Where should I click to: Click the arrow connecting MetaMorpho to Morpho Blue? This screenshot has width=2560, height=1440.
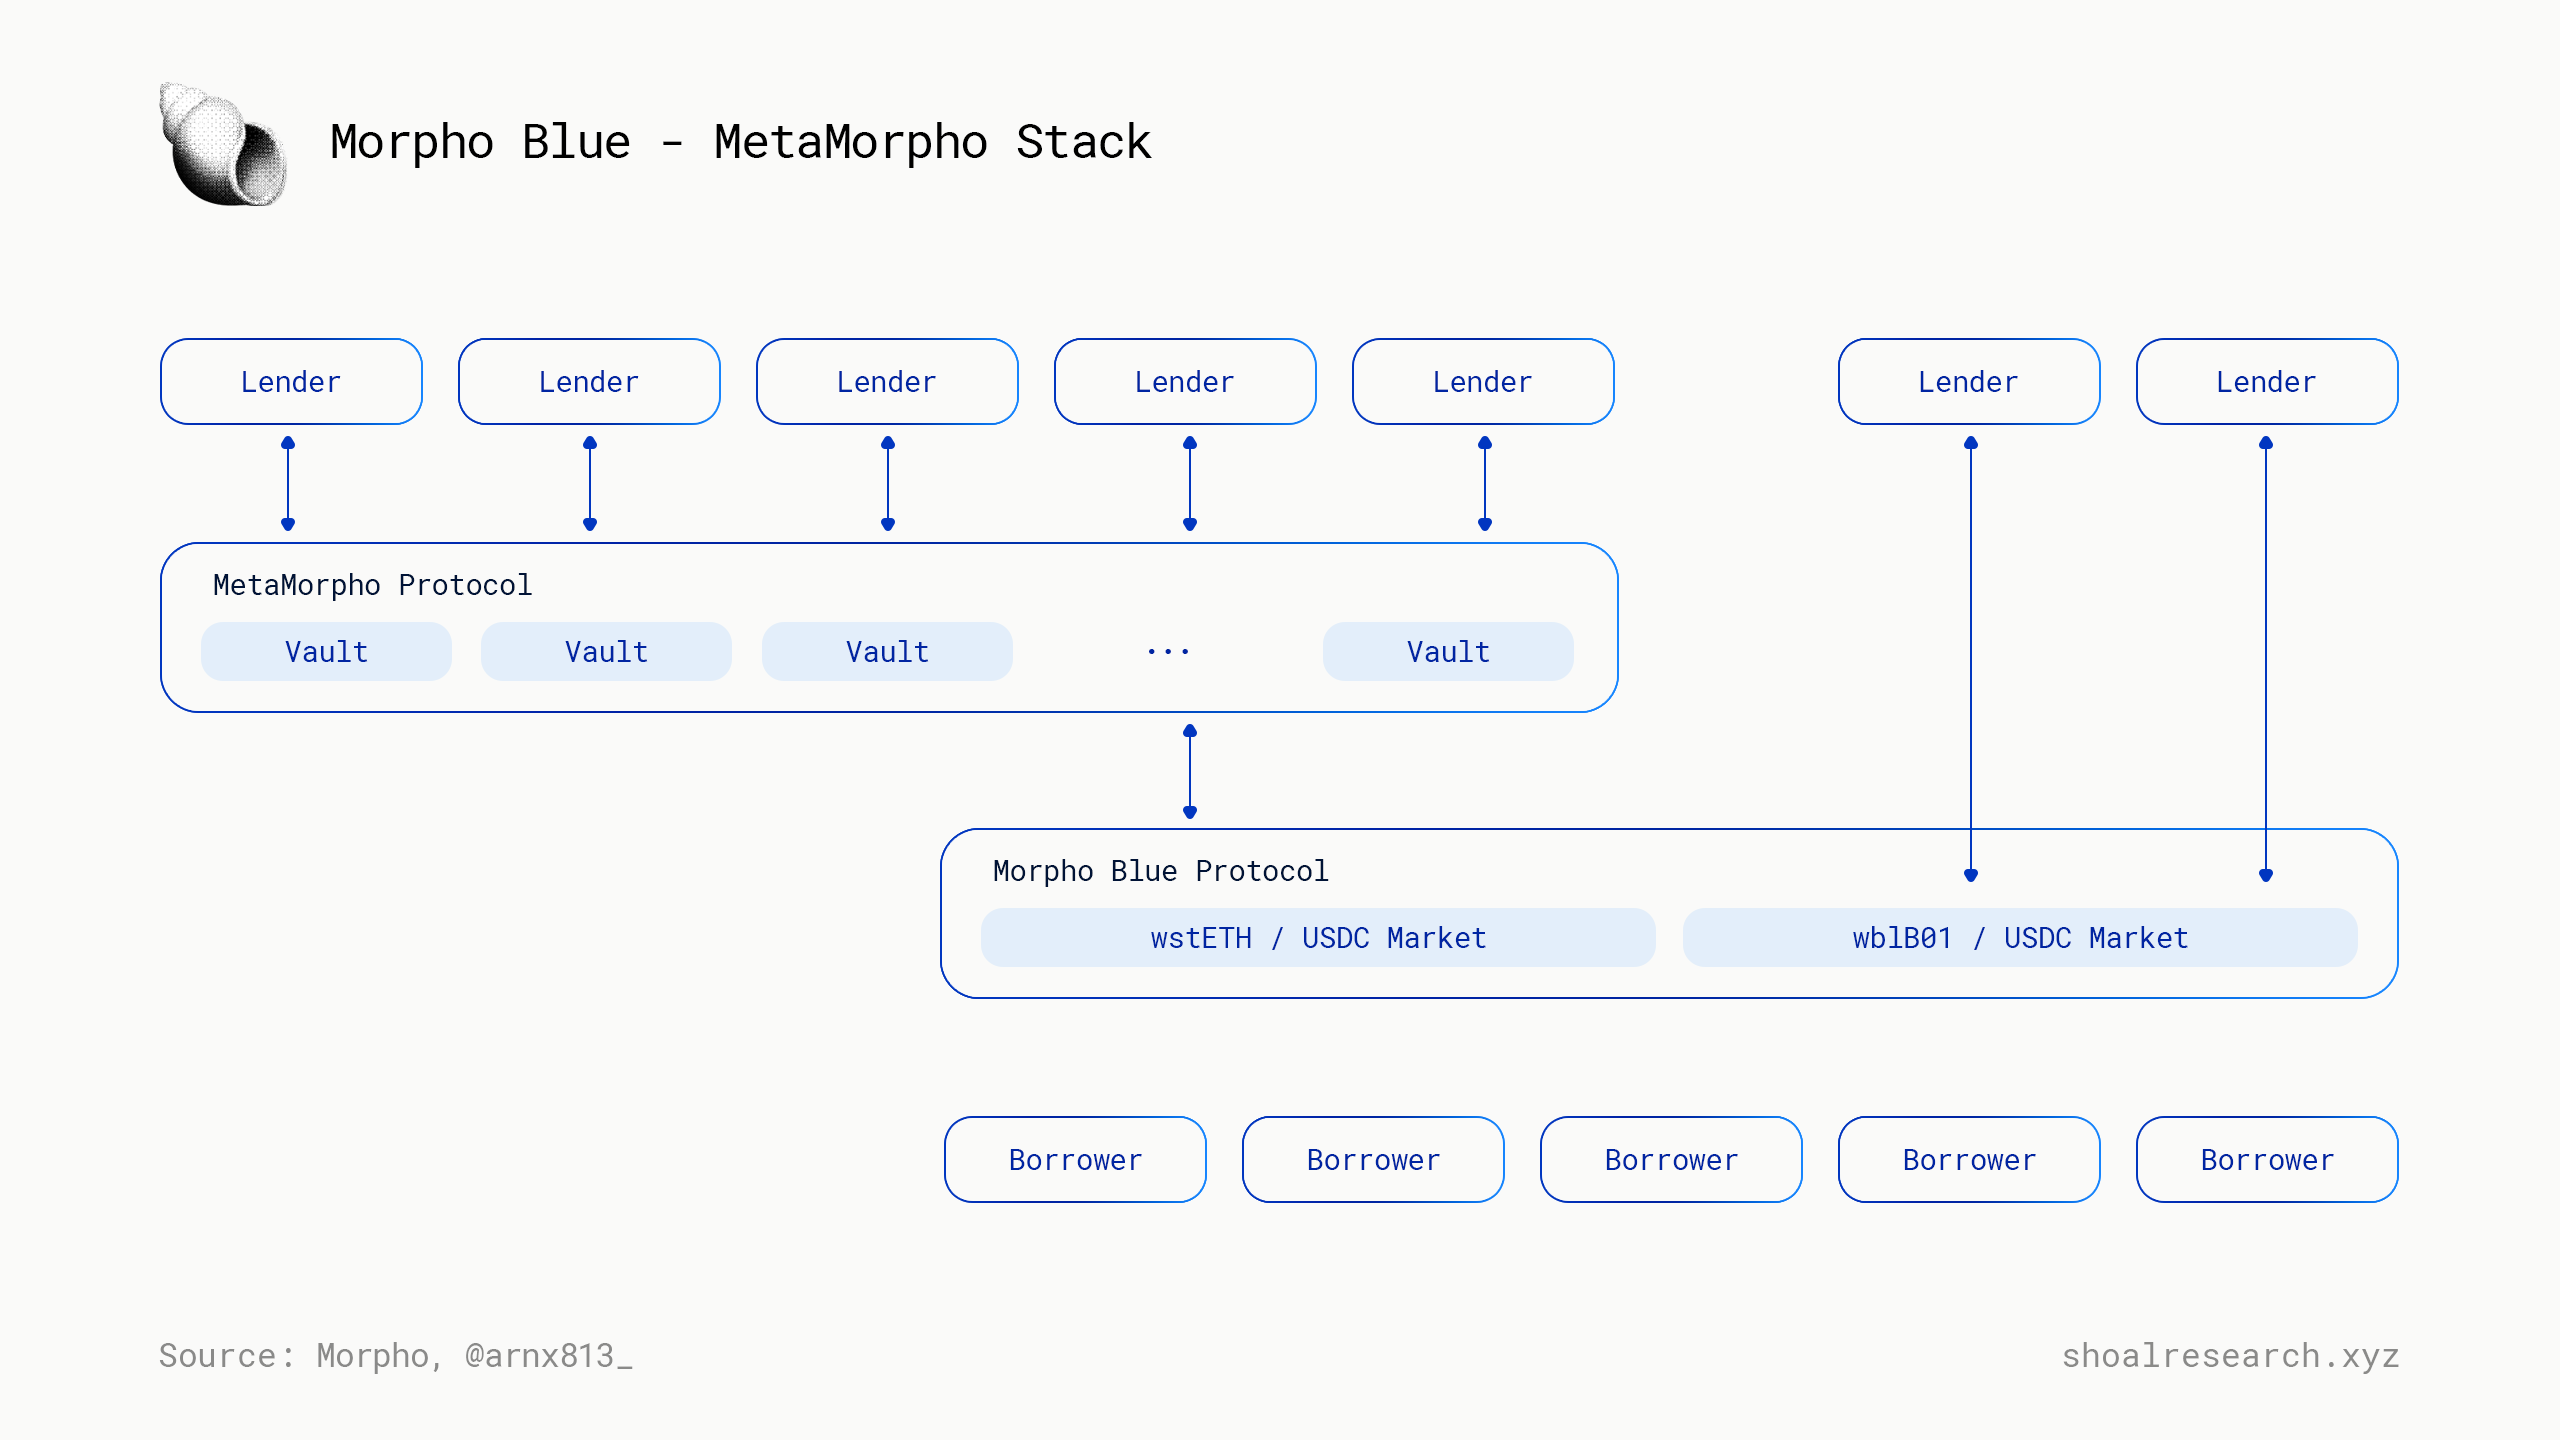(x=1190, y=771)
